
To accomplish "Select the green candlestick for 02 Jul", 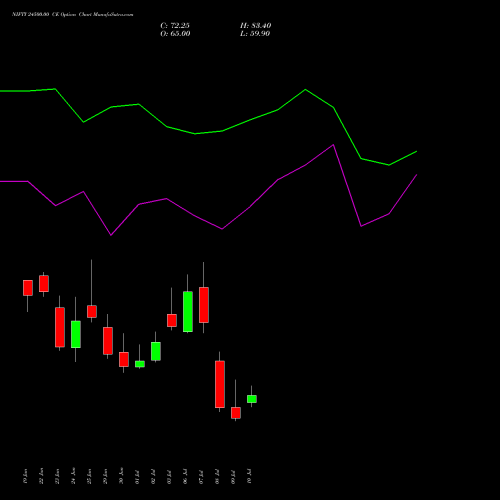I will point(156,351).
